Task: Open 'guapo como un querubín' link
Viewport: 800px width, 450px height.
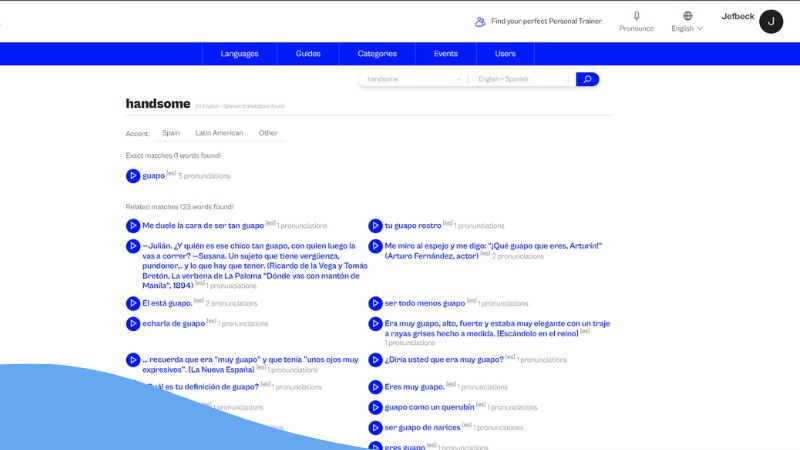Action: click(430, 407)
